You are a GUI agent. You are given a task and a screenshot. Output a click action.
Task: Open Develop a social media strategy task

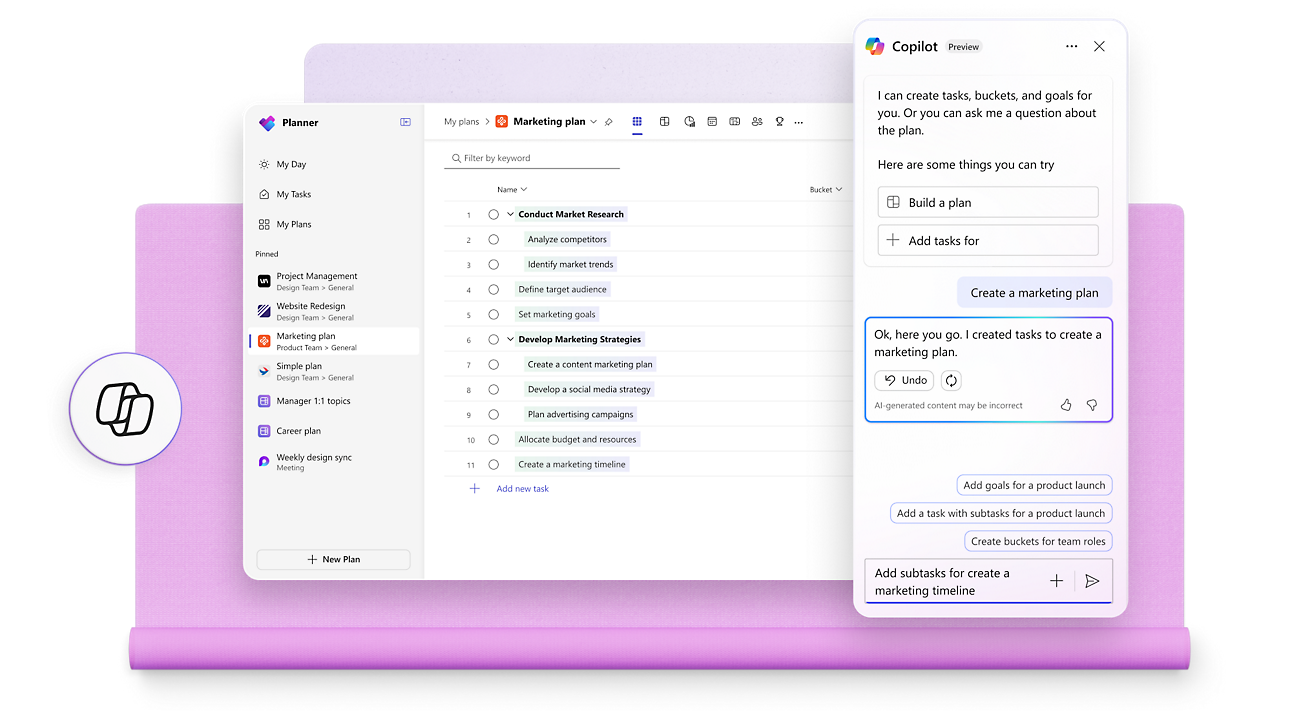click(x=589, y=389)
